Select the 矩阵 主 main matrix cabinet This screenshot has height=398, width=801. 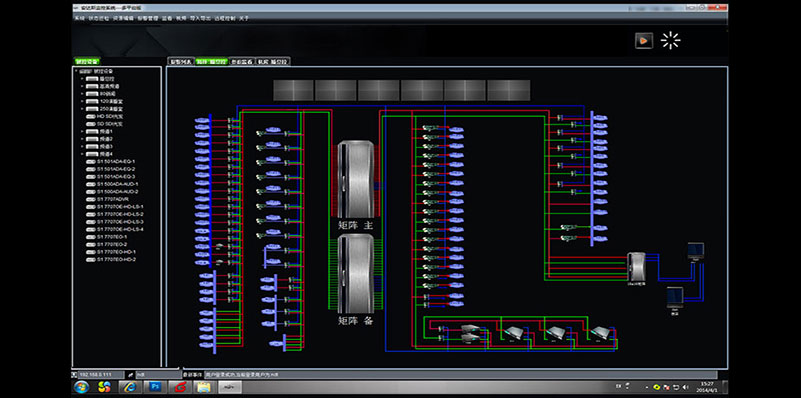(x=356, y=179)
